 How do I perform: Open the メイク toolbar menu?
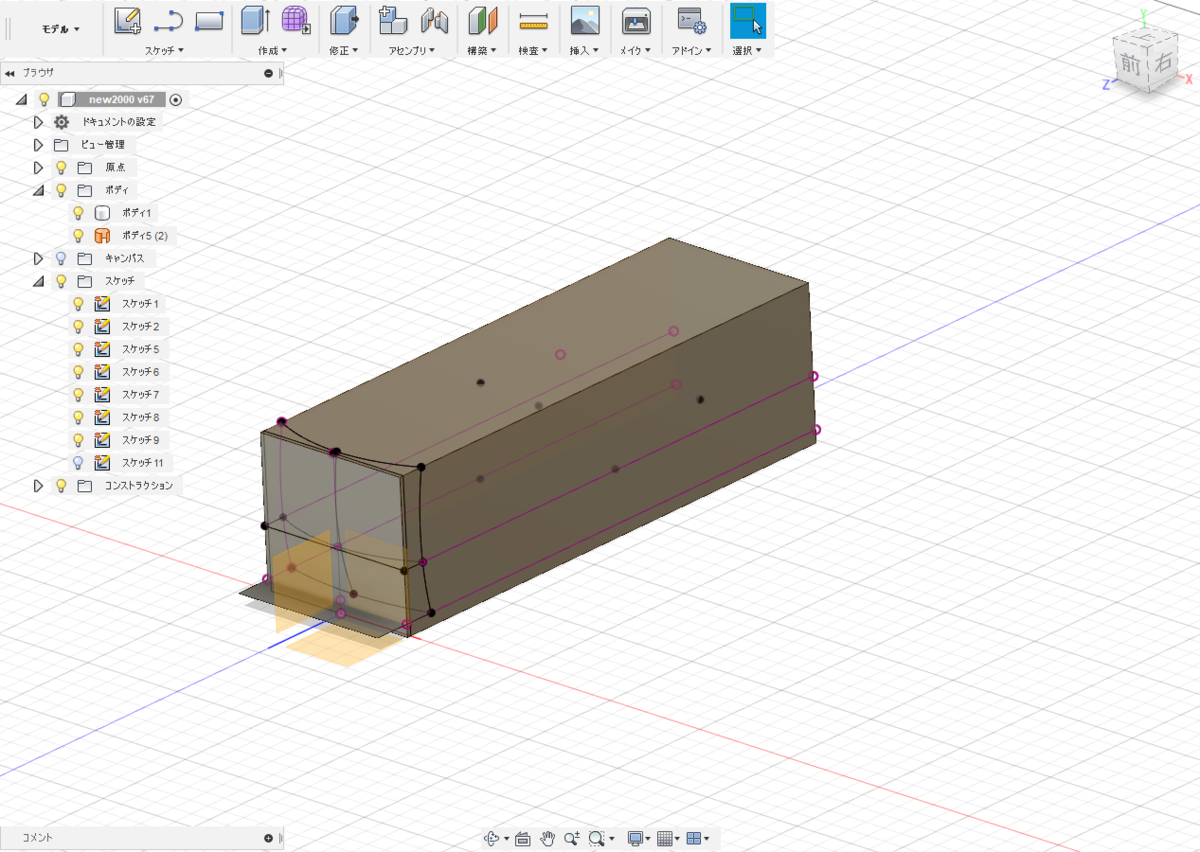635,50
